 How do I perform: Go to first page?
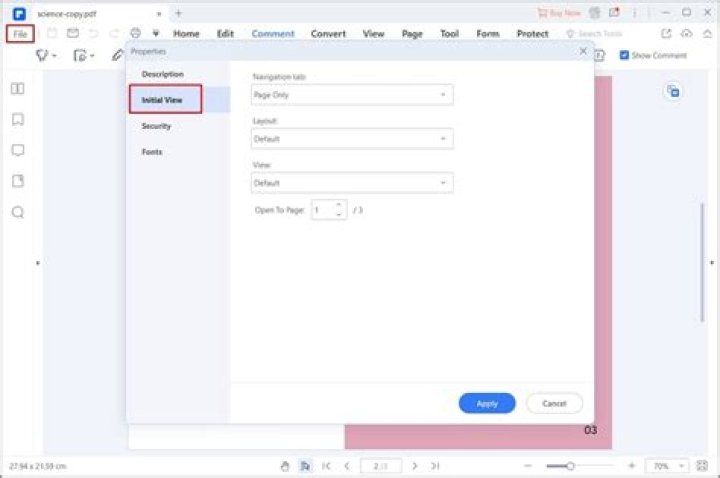[326, 466]
